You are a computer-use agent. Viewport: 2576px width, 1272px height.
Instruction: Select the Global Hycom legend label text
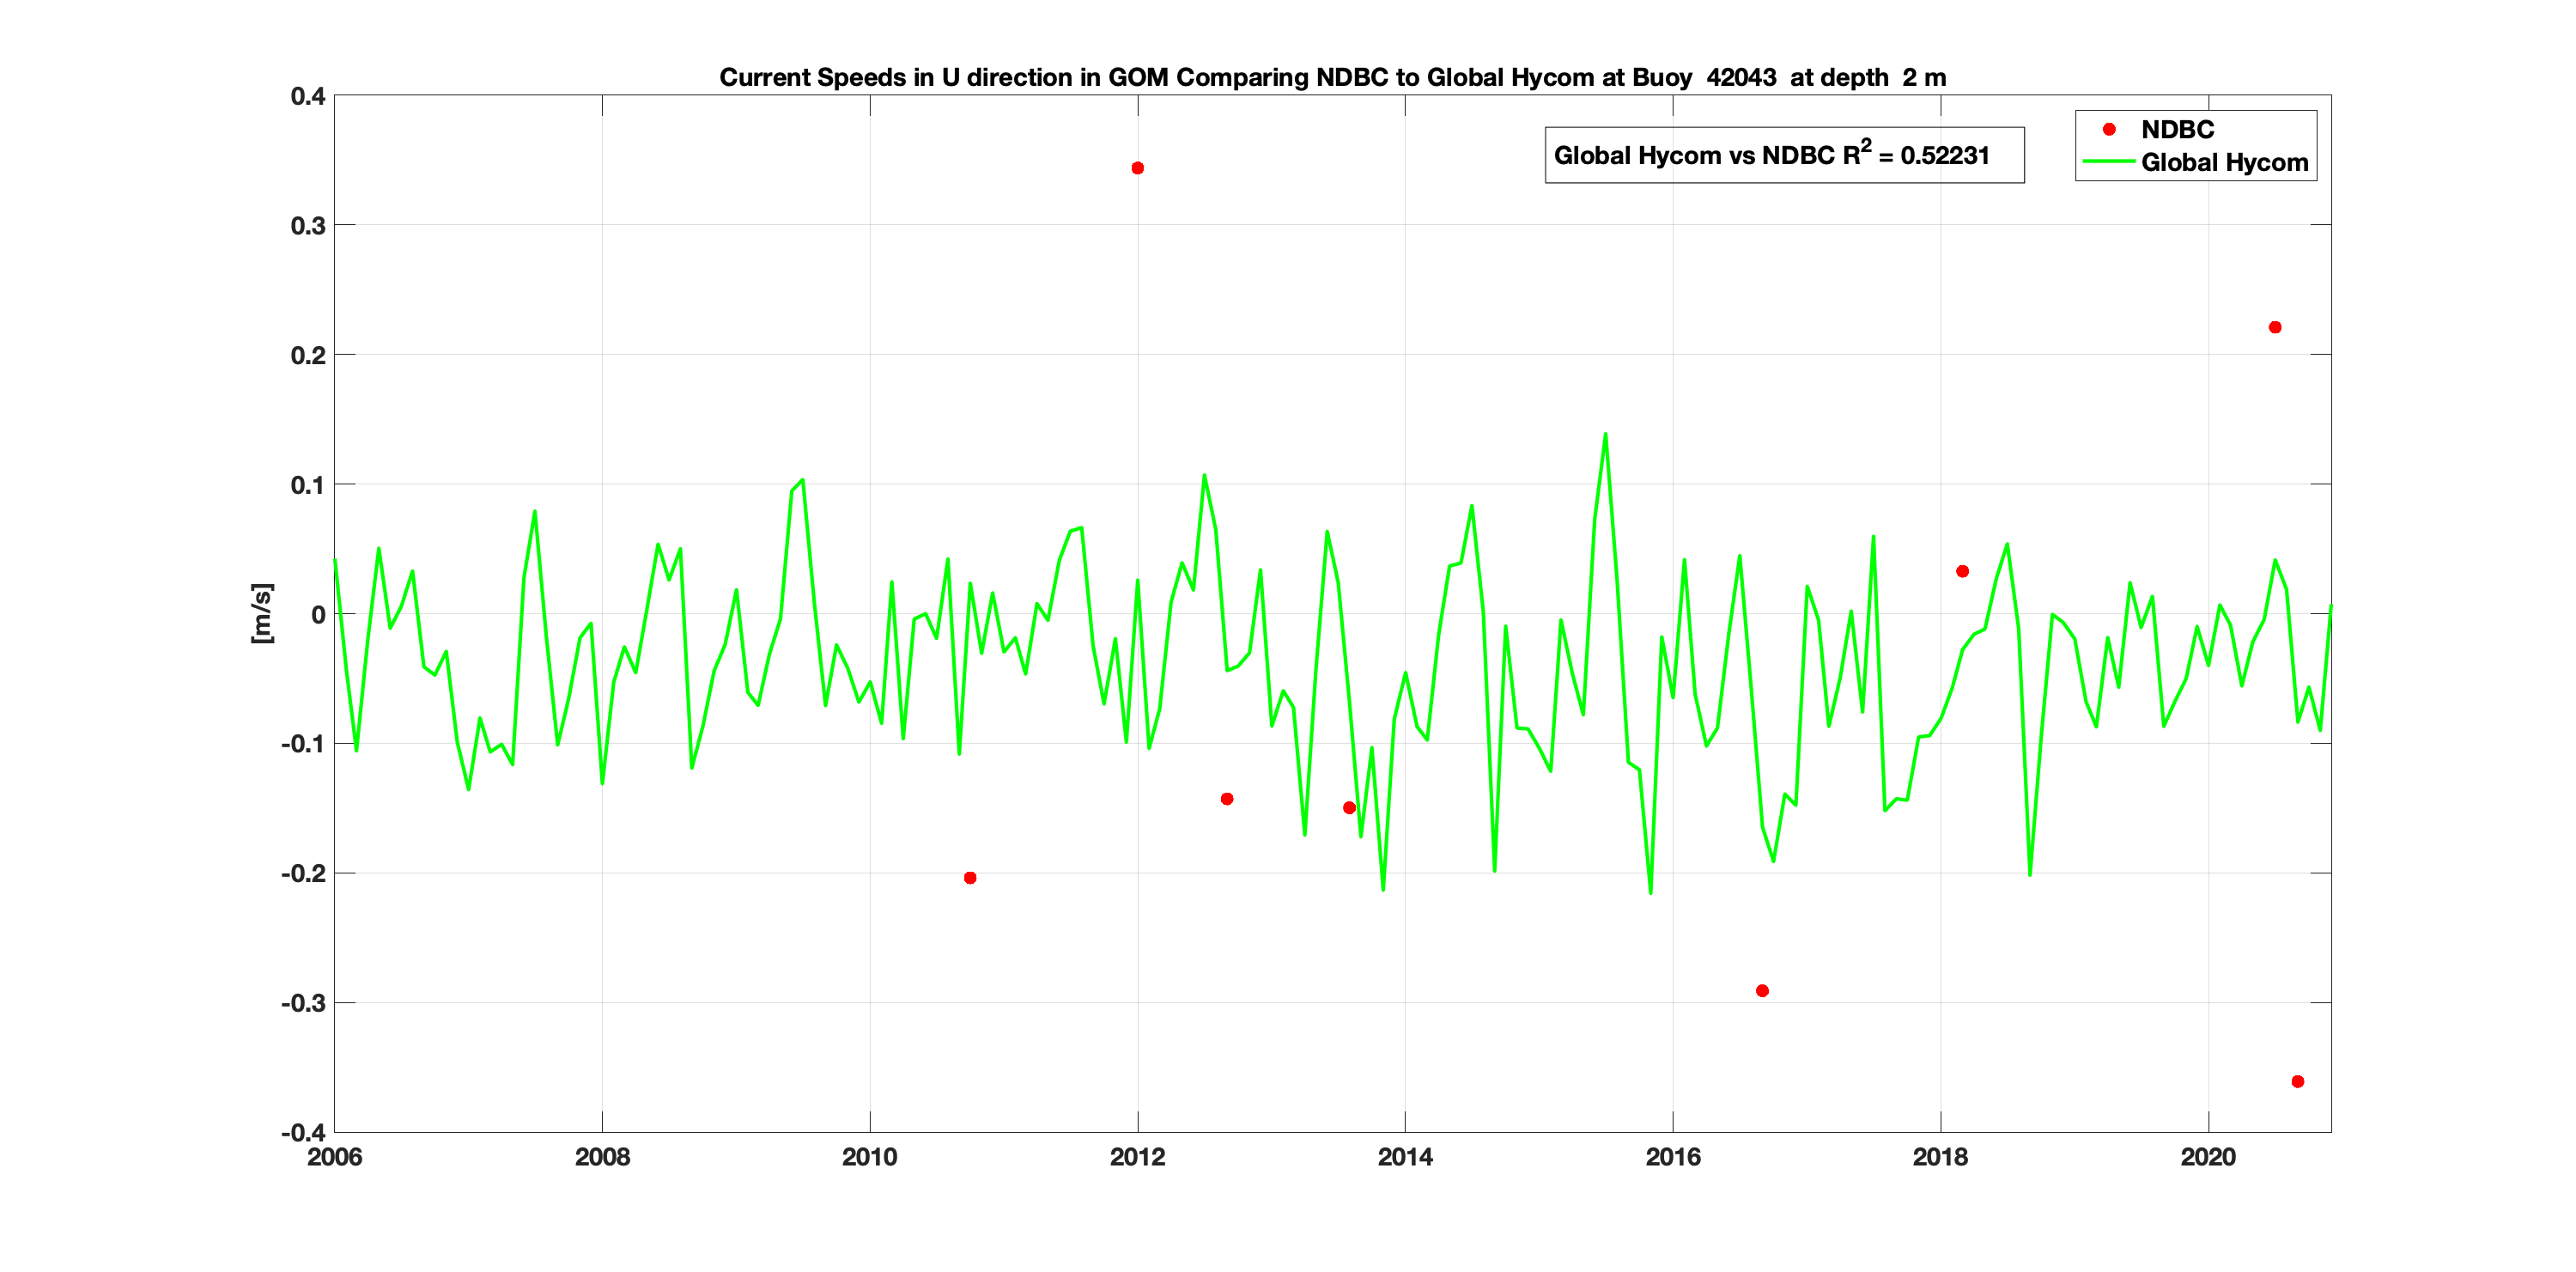point(2224,162)
